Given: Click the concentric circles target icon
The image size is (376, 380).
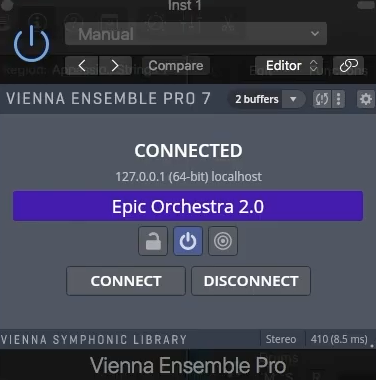Looking at the screenshot, I should point(223,241).
